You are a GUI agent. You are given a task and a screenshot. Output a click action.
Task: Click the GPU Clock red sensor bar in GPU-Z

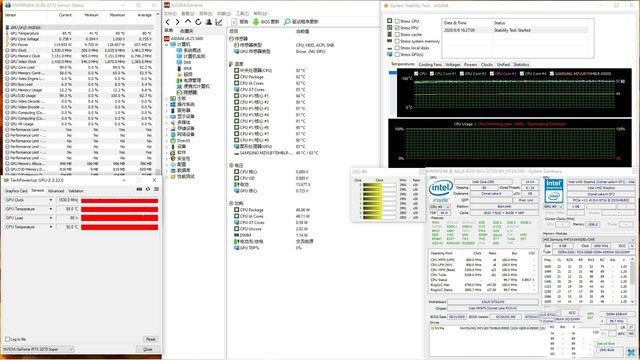(x=119, y=200)
